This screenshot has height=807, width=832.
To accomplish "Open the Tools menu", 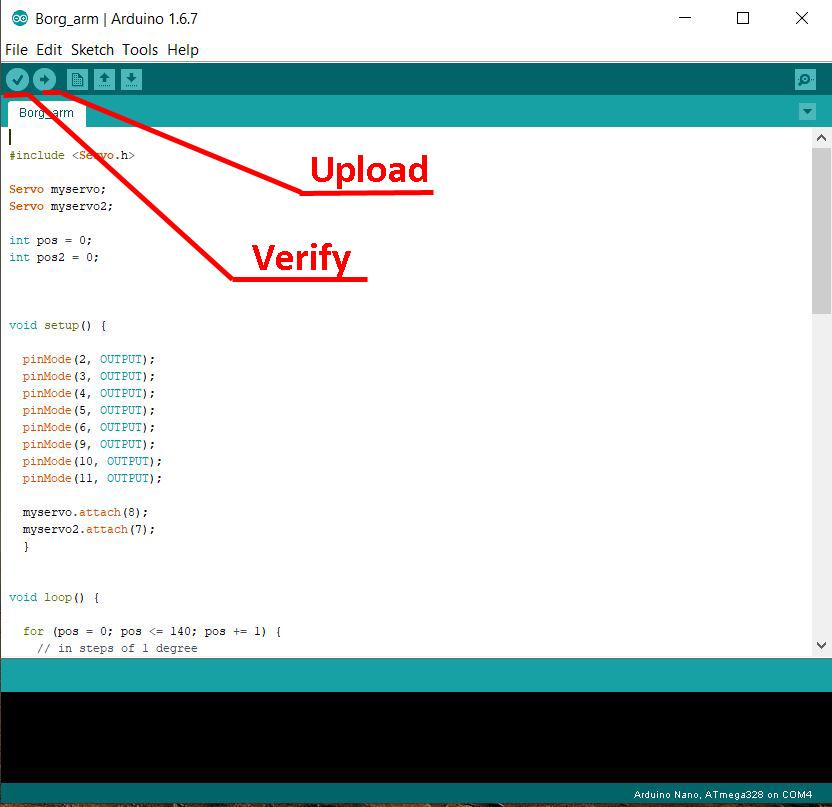I will 140,50.
